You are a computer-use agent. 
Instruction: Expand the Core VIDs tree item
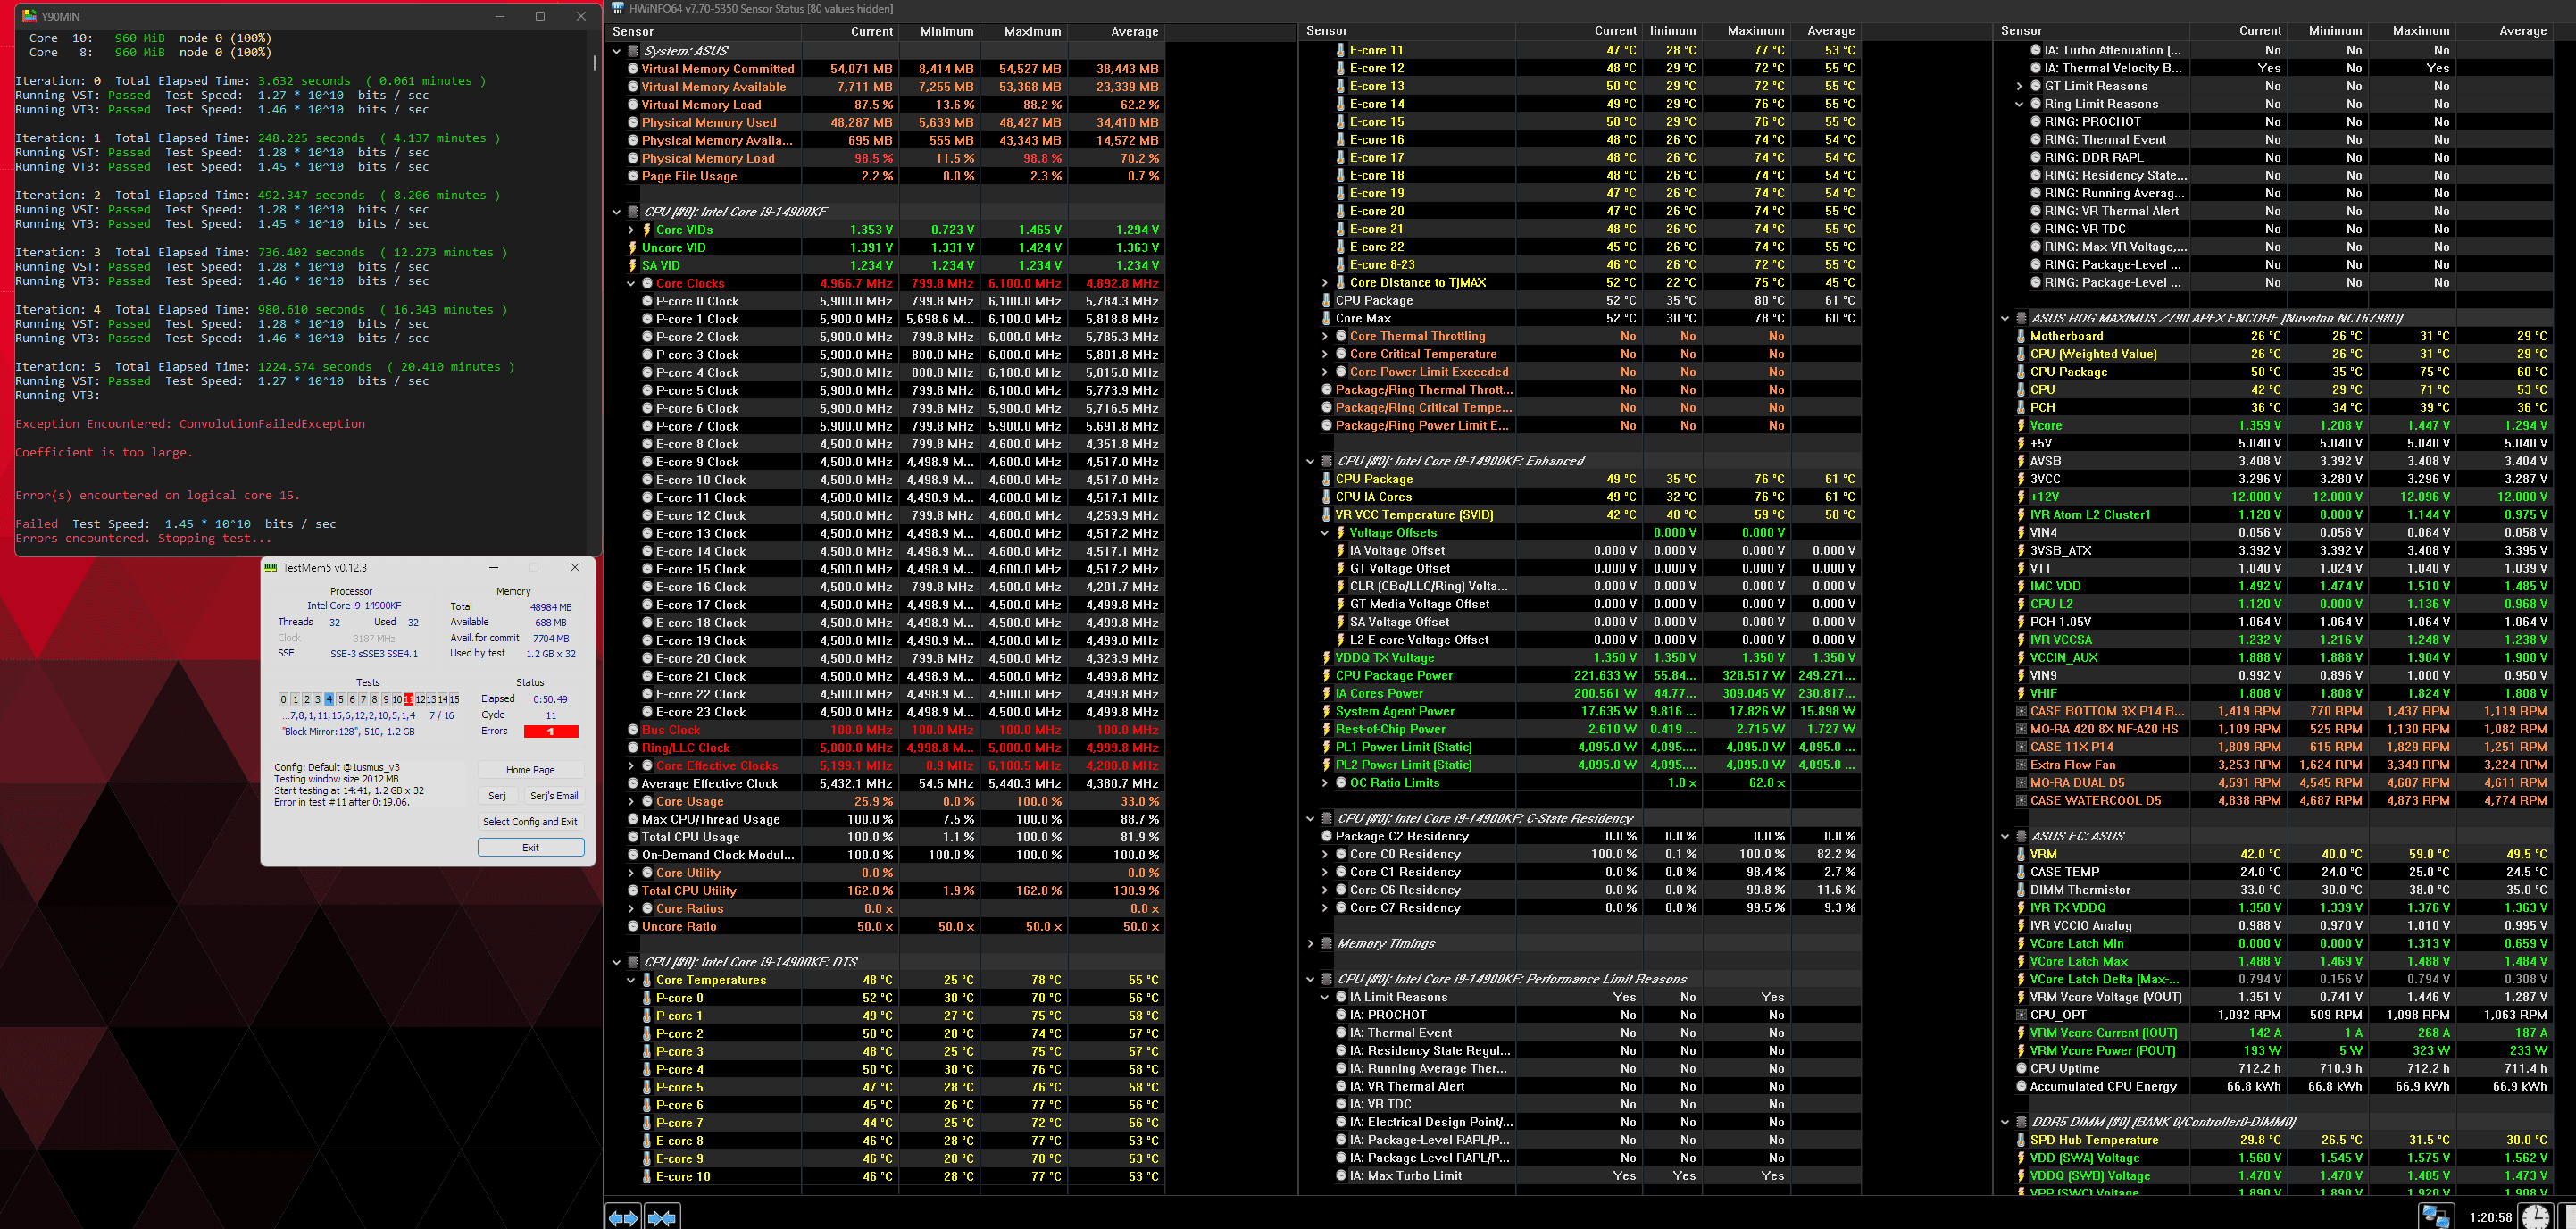point(631,230)
